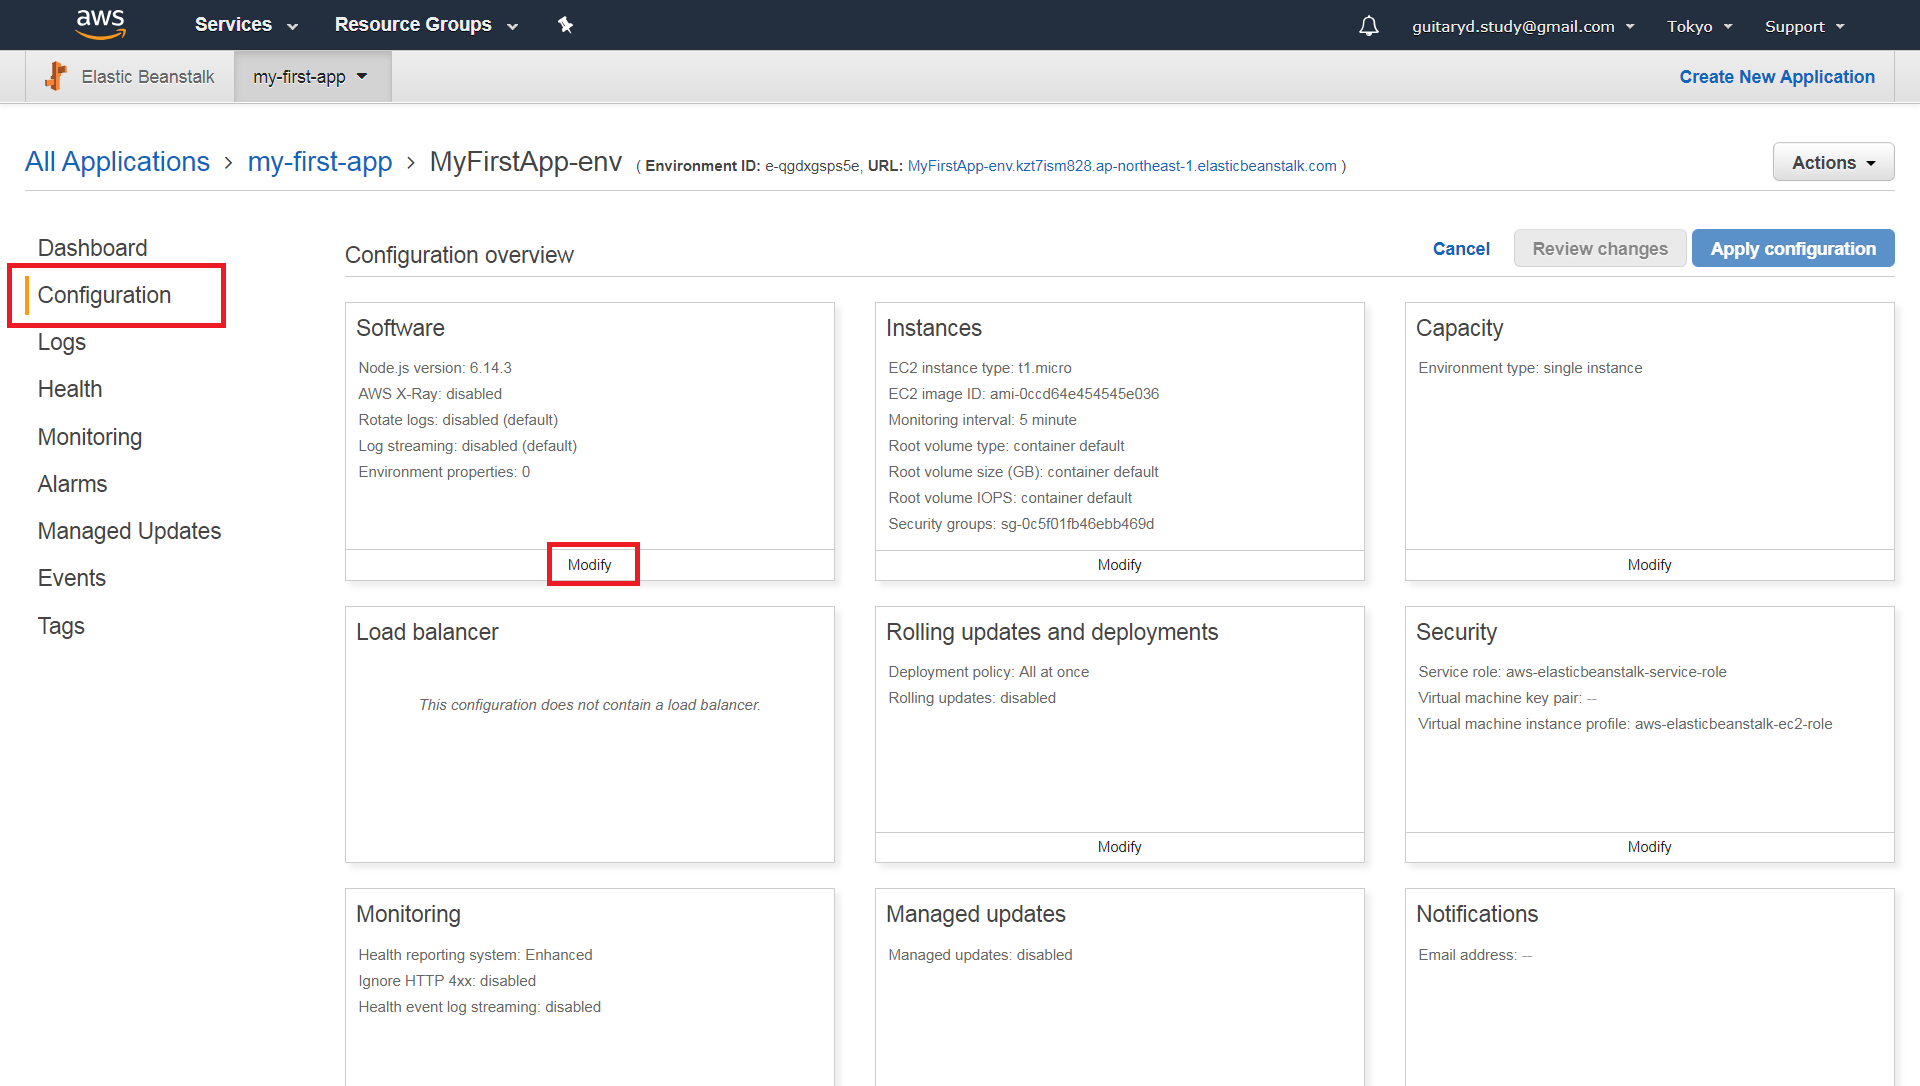Click Managed updates: disabled text
Image resolution: width=1920 pixels, height=1086 pixels.
[x=980, y=955]
